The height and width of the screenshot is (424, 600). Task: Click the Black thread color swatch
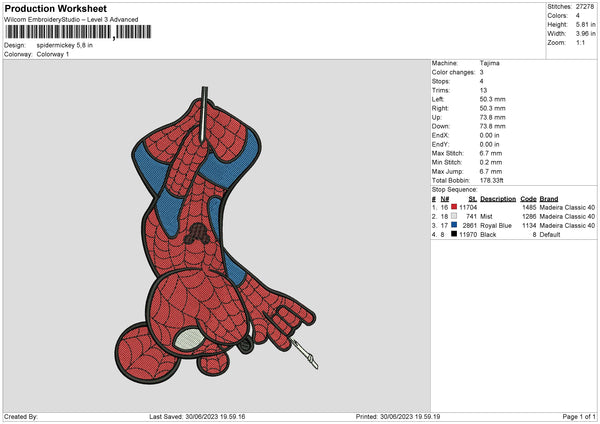pos(454,234)
